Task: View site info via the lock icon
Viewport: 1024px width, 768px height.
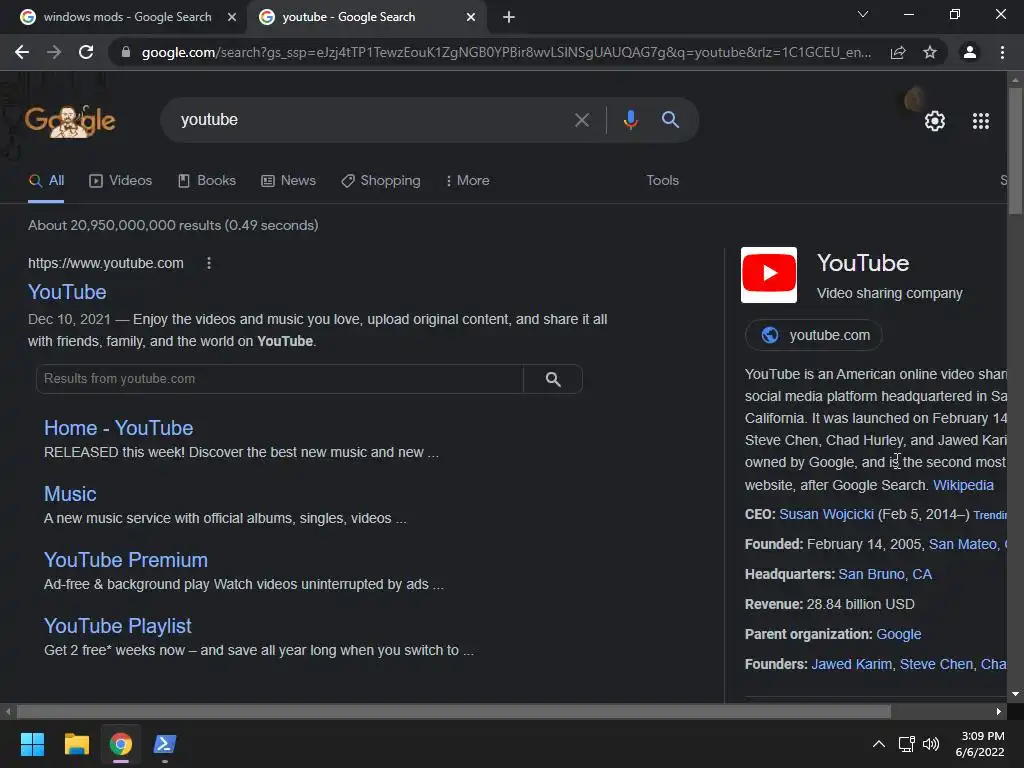Action: pyautogui.click(x=126, y=52)
